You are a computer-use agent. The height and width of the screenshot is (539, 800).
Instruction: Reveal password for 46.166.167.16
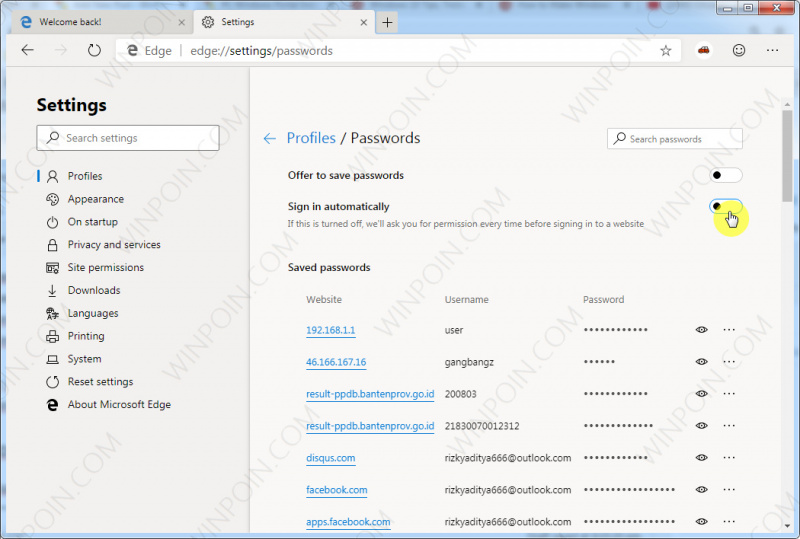click(702, 362)
